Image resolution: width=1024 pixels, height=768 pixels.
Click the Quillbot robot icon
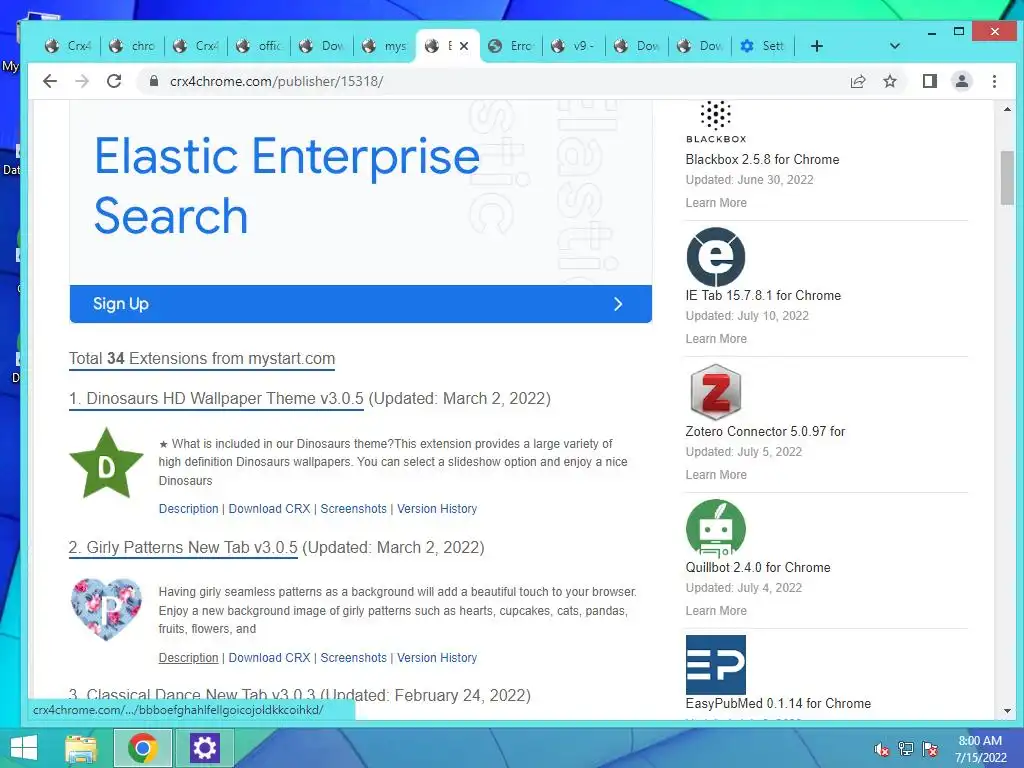(716, 528)
